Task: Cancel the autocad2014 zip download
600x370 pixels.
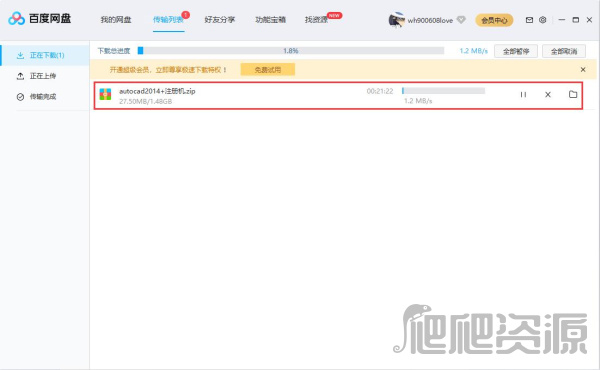Action: point(548,95)
